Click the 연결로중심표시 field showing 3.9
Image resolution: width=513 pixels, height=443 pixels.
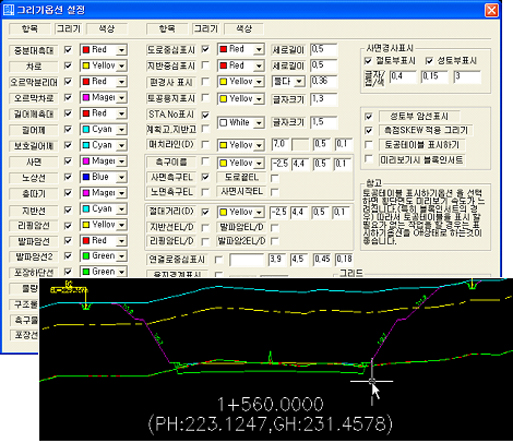click(x=277, y=259)
